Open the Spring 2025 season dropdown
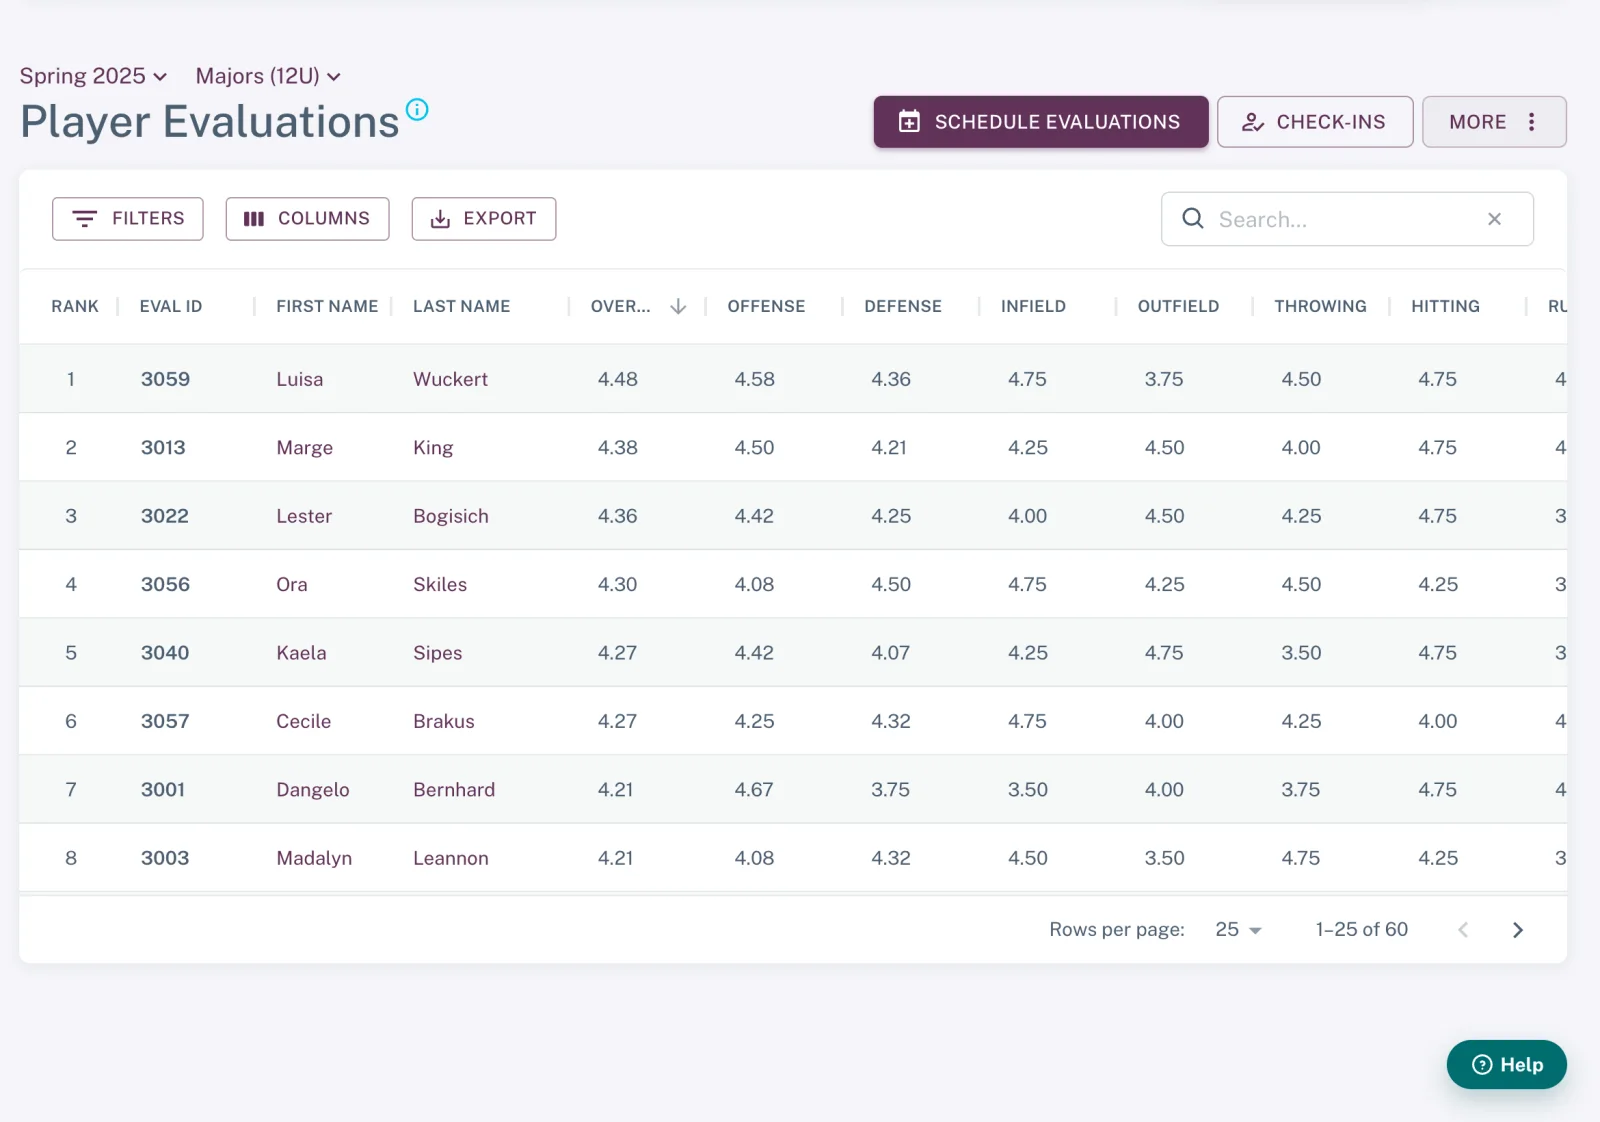This screenshot has width=1600, height=1122. [x=93, y=76]
